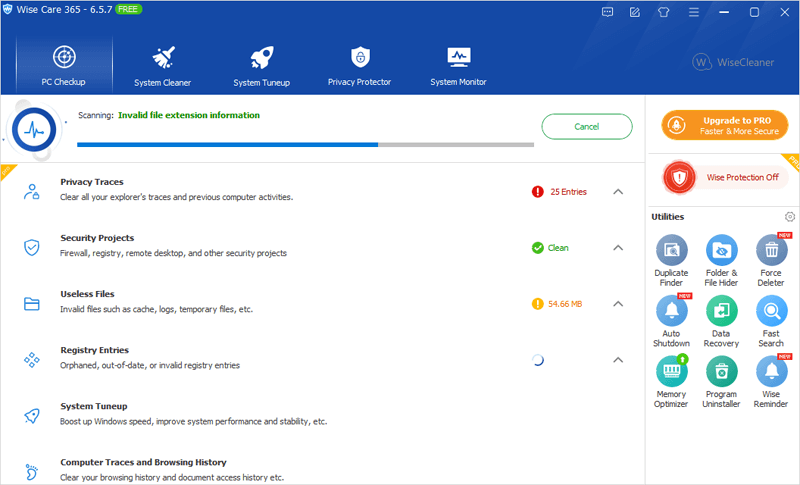Viewport: 800px width, 485px height.
Task: Open the System Tuneup tab
Action: 262,66
